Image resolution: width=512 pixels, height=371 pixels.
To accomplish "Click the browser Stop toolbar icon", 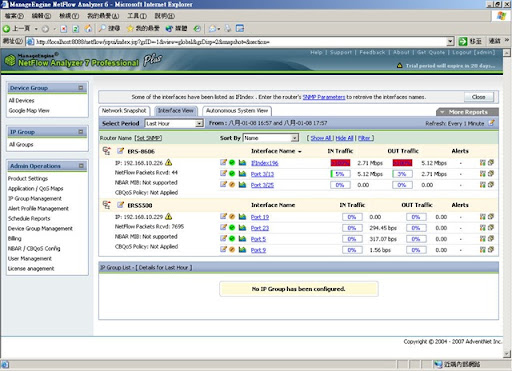I will point(64,29).
